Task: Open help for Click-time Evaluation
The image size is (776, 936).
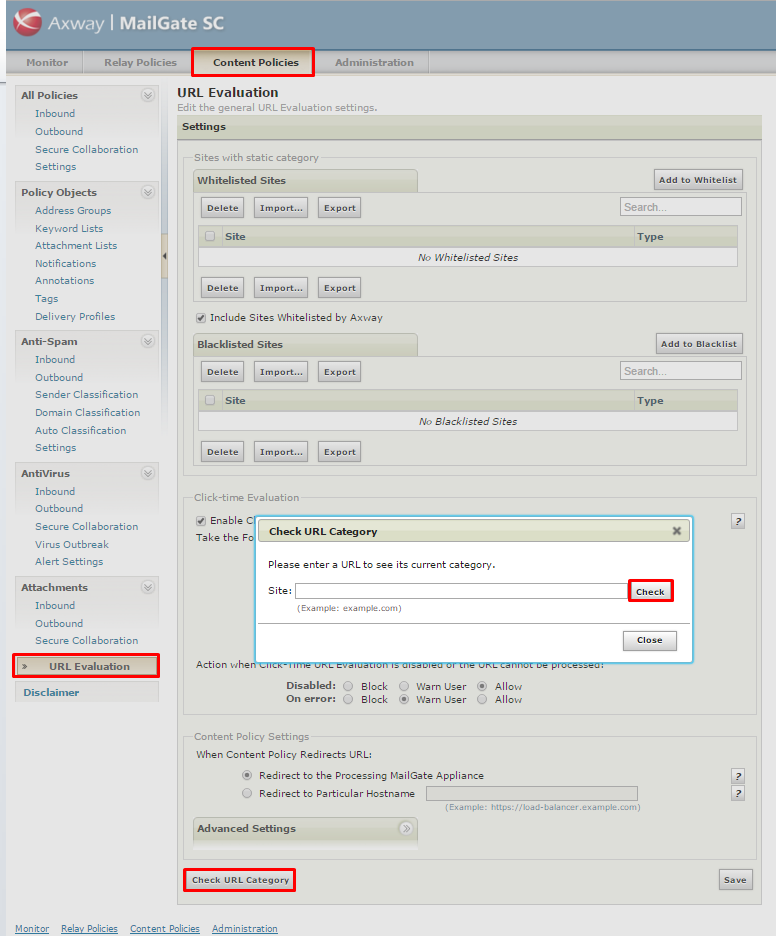Action: pyautogui.click(x=738, y=521)
